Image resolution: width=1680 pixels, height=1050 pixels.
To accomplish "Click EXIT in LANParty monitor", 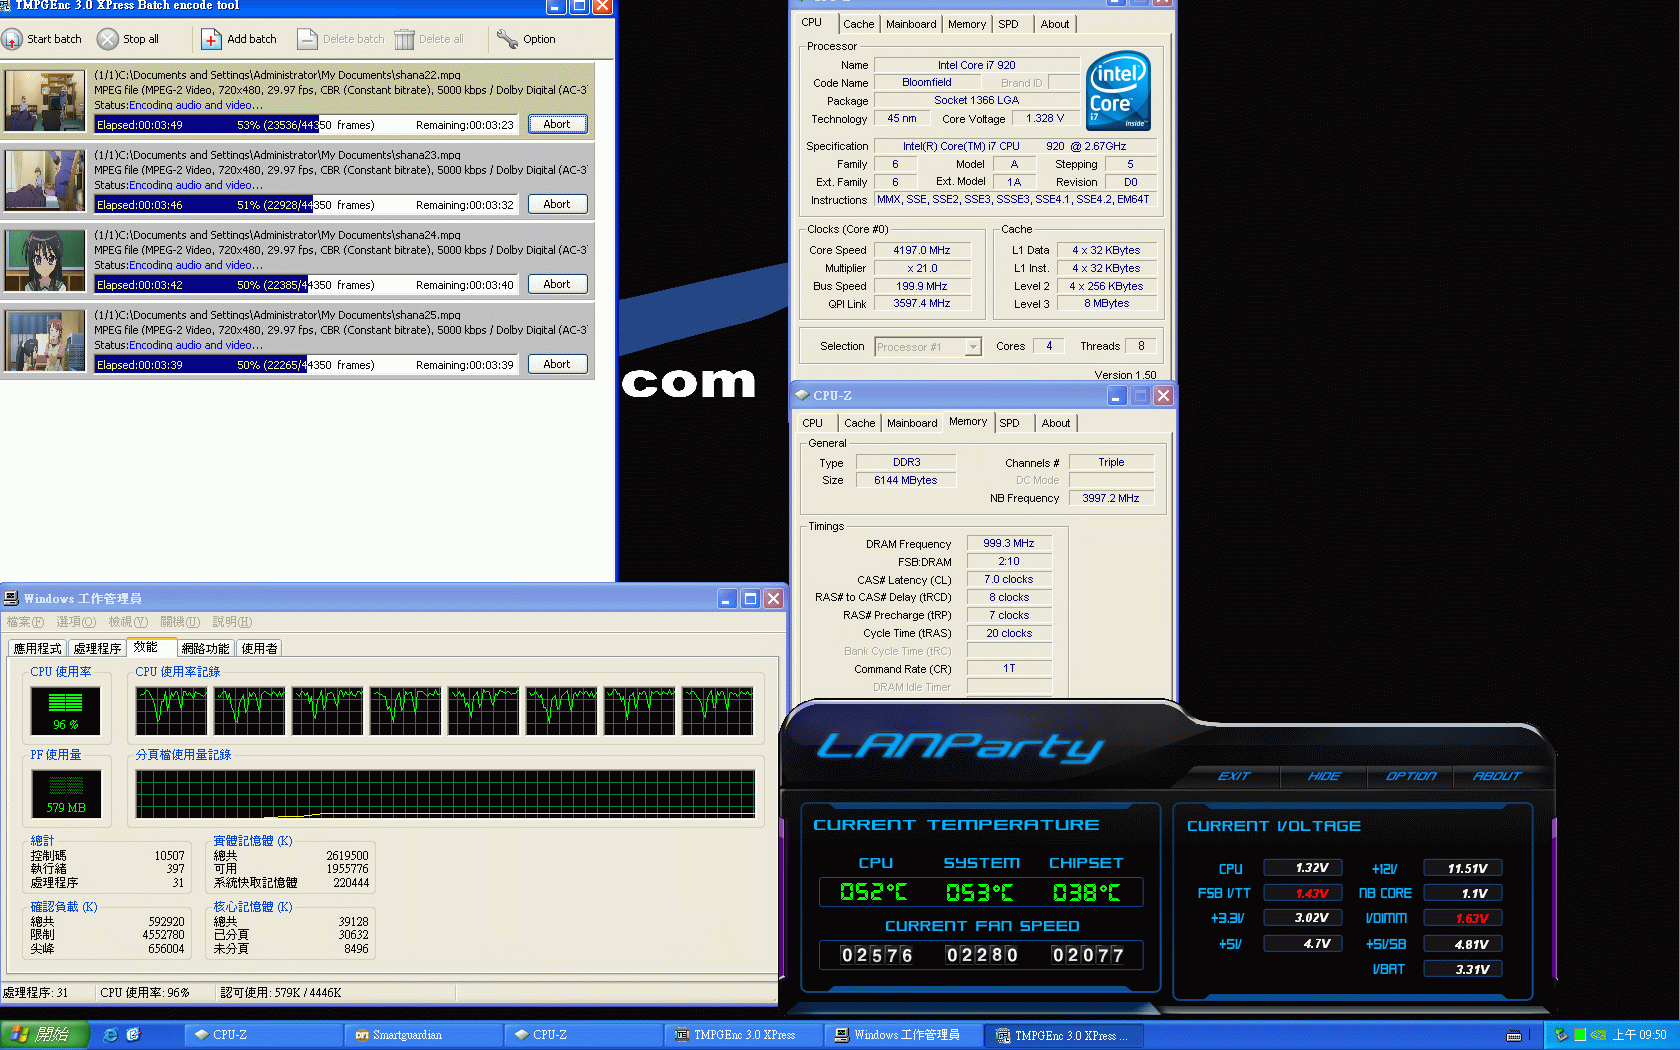I will tap(1234, 776).
